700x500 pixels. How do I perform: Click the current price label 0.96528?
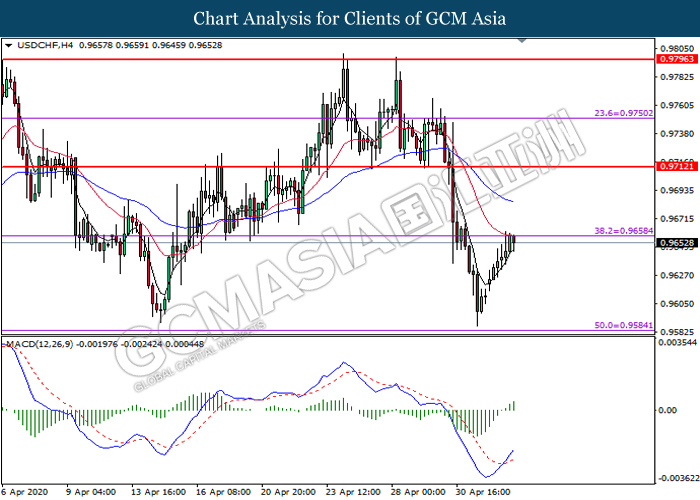(x=677, y=243)
